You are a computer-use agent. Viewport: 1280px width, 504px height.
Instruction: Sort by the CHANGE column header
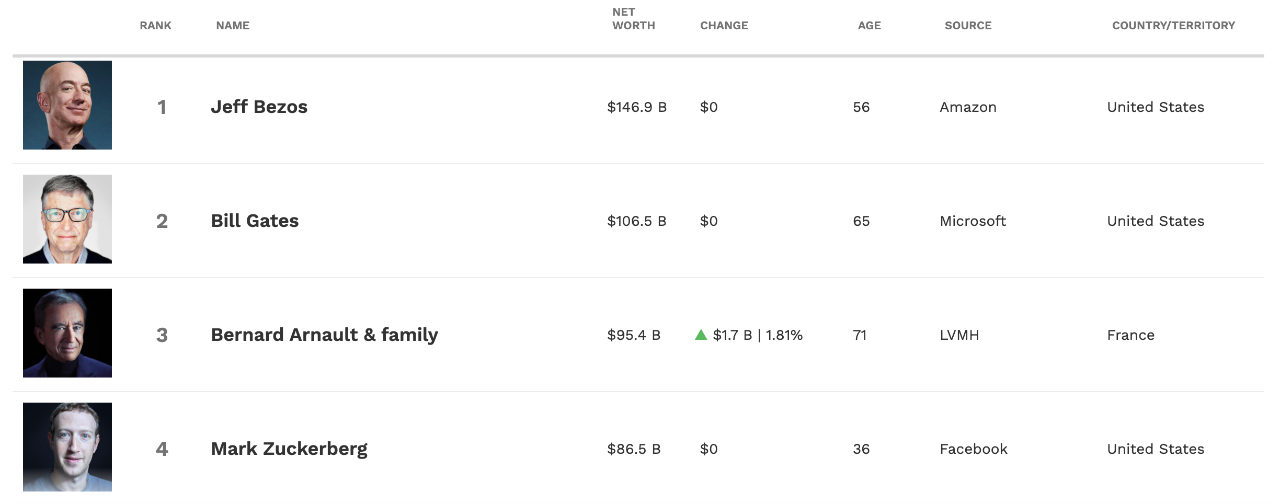(724, 25)
